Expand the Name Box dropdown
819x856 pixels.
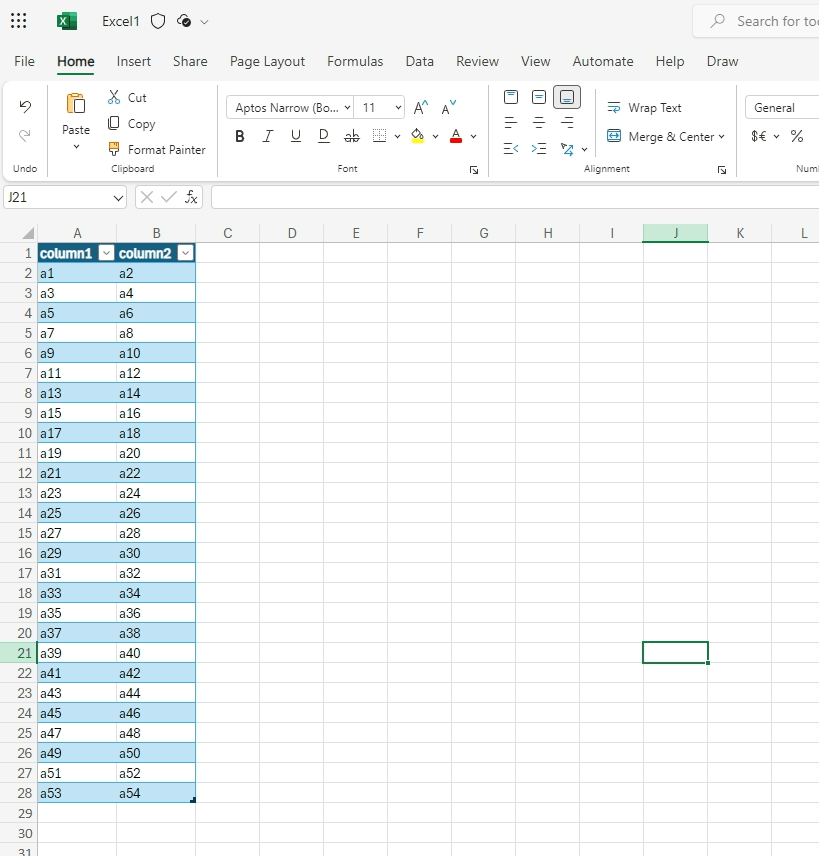[118, 198]
